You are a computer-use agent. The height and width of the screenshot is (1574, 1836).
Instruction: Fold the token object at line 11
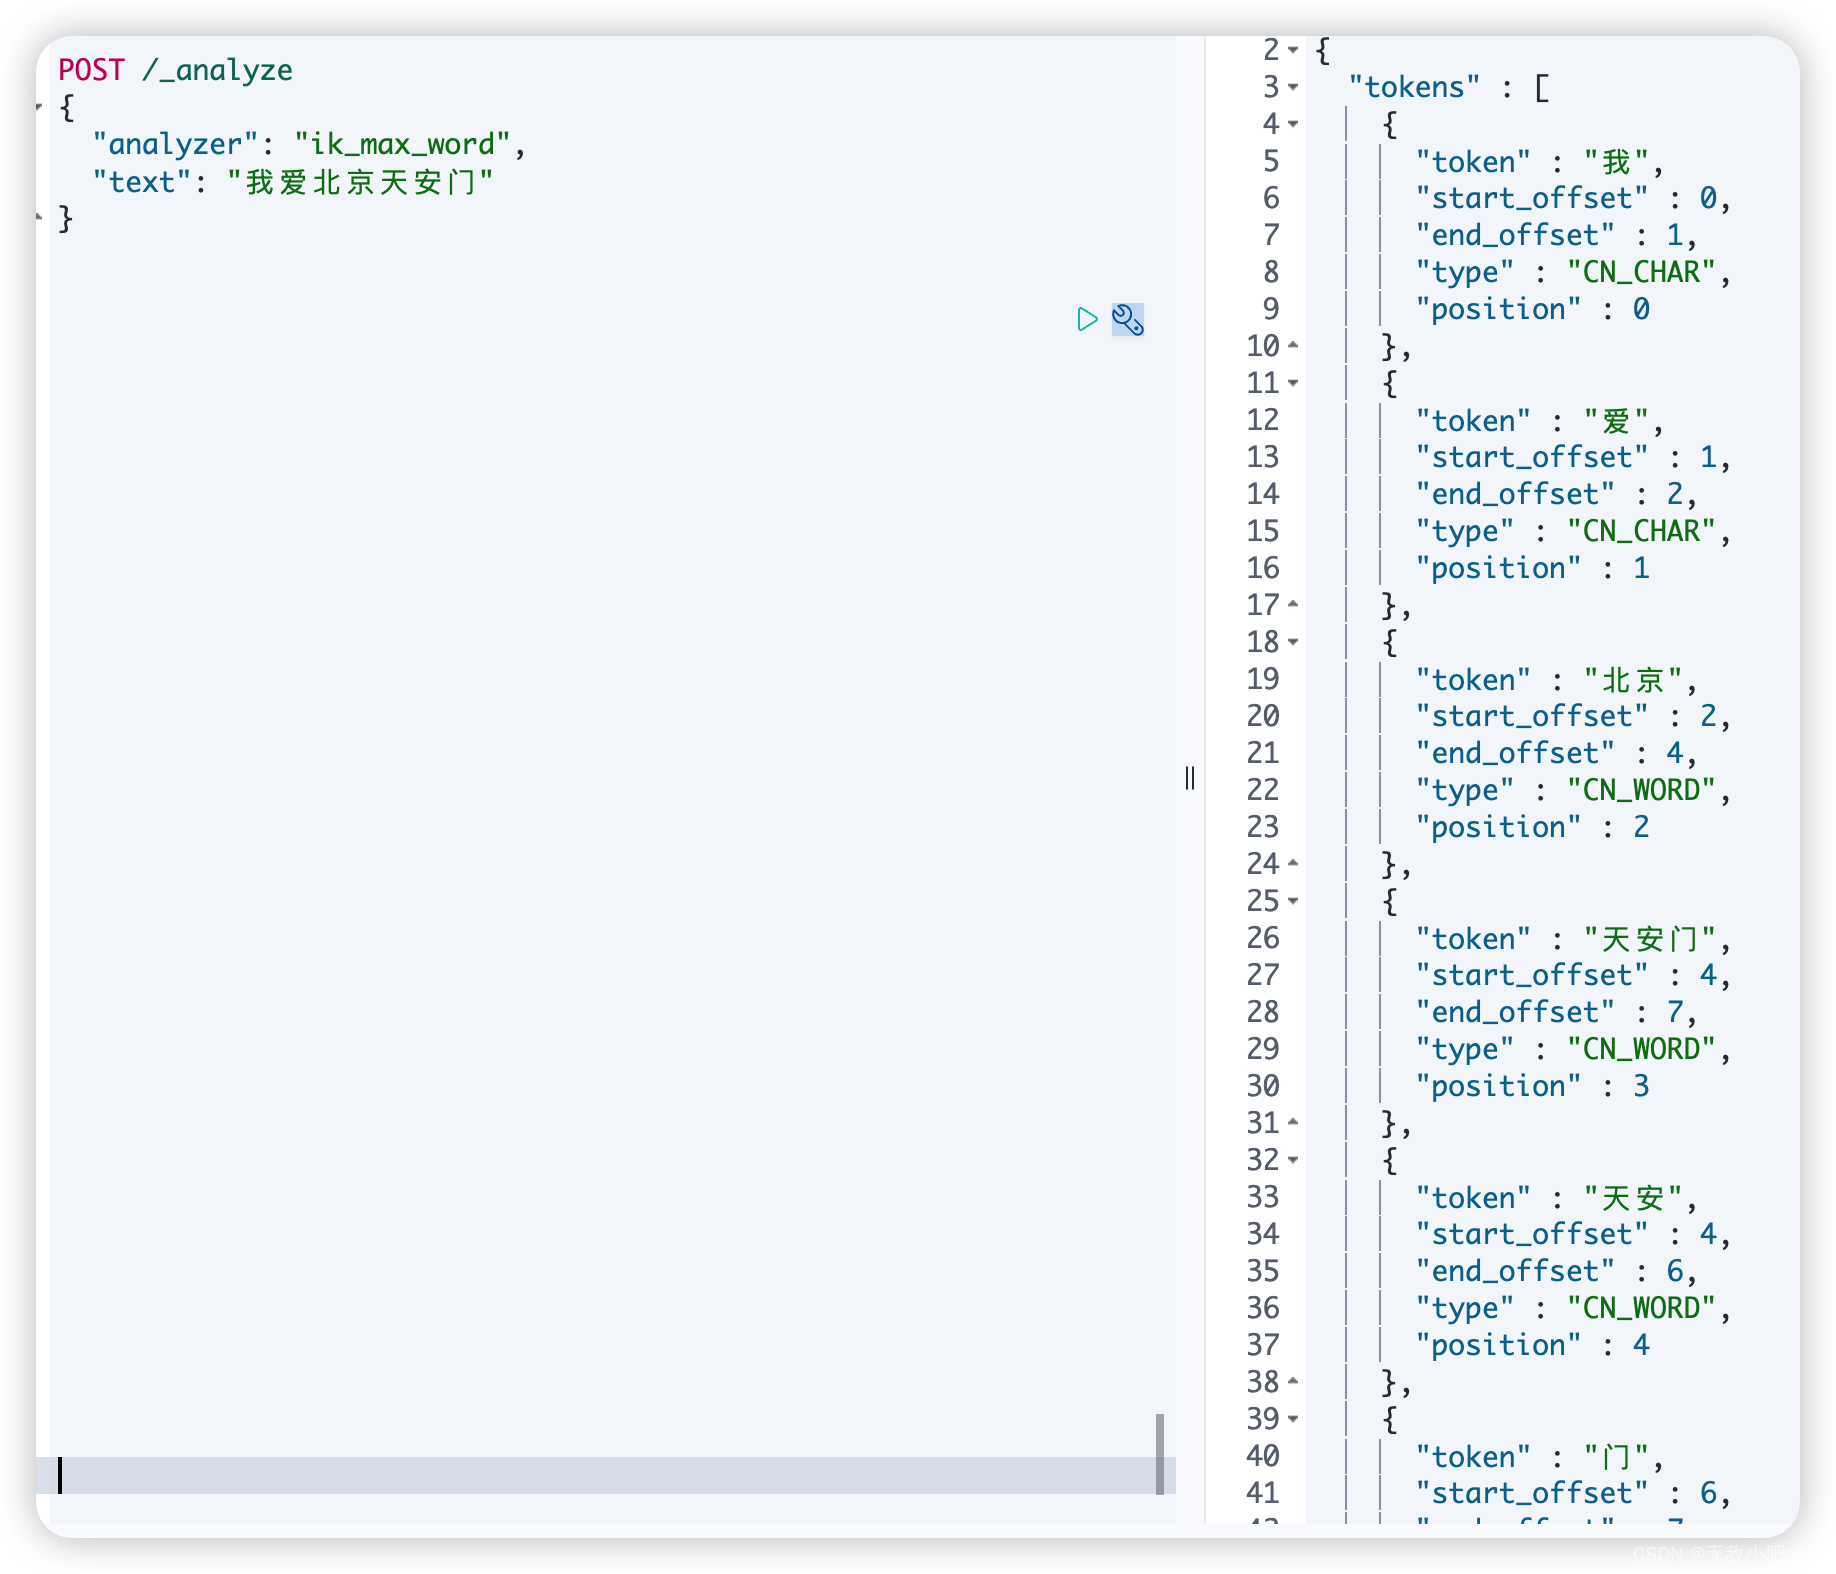coord(1293,383)
